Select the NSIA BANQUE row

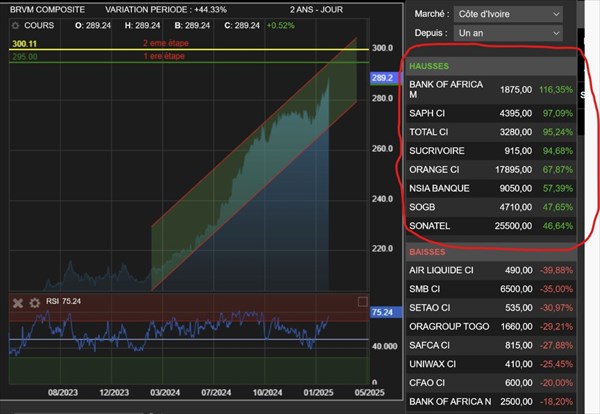(491, 188)
